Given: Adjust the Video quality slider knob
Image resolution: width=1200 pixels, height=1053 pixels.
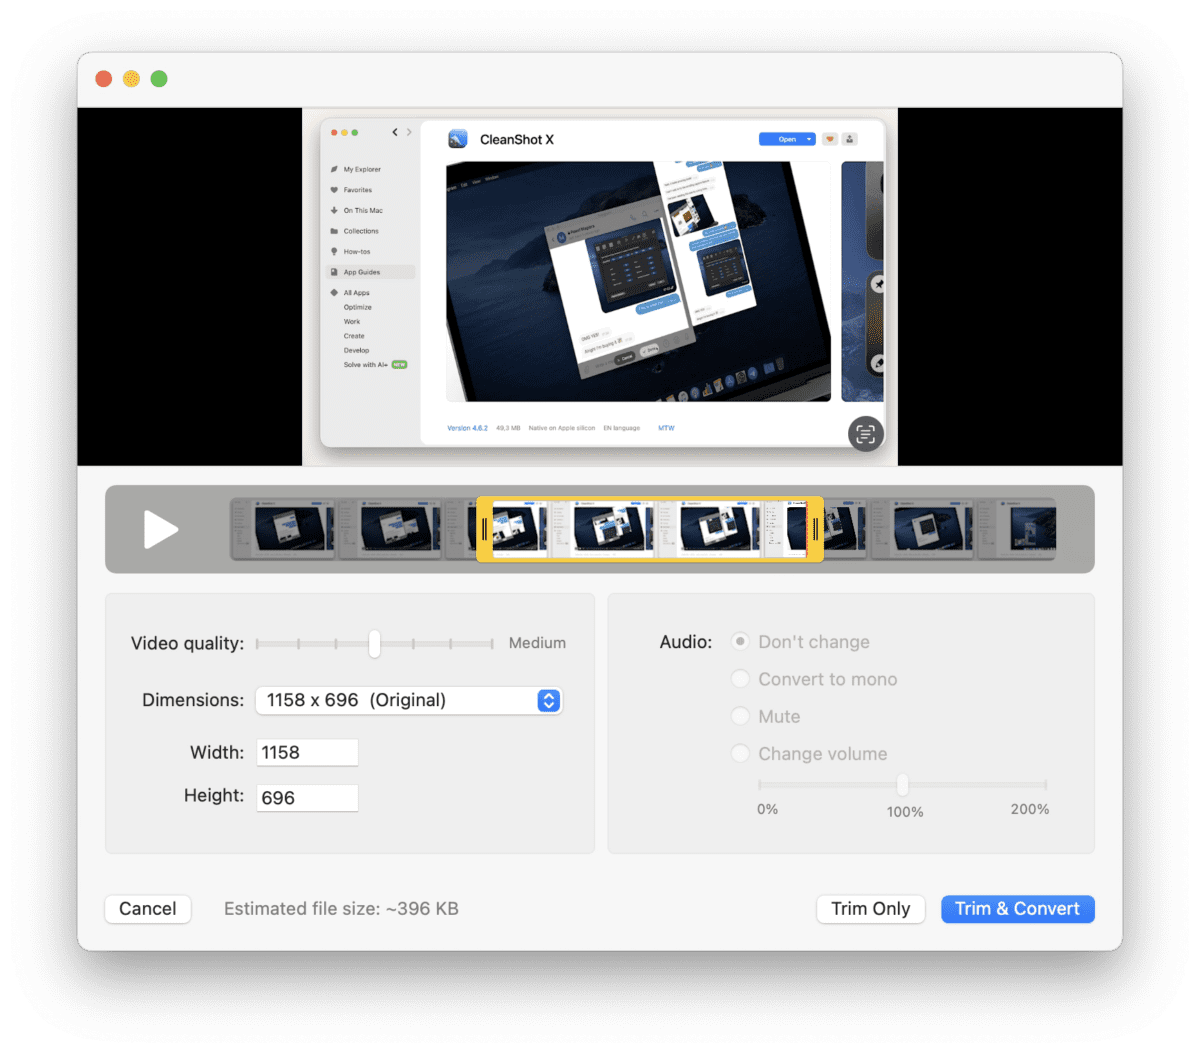Looking at the screenshot, I should tap(374, 643).
